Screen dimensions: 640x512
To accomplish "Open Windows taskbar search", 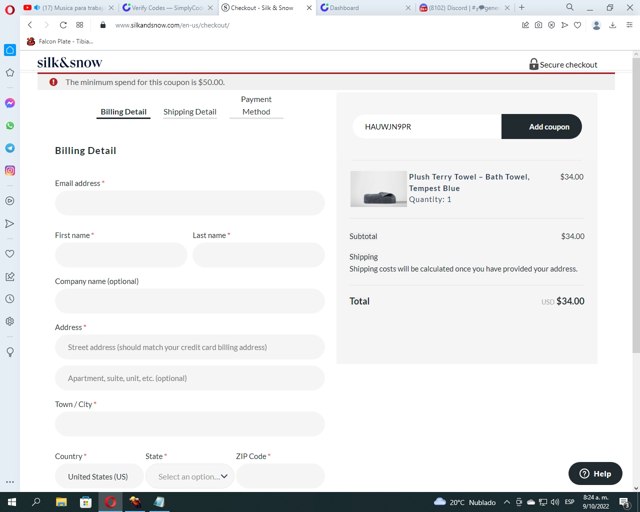I will tap(36, 502).
